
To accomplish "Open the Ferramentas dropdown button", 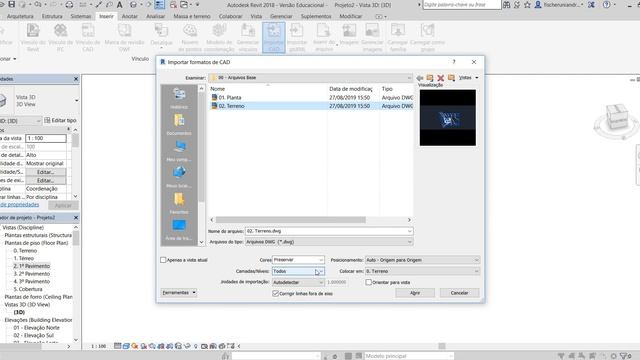I will pyautogui.click(x=179, y=292).
